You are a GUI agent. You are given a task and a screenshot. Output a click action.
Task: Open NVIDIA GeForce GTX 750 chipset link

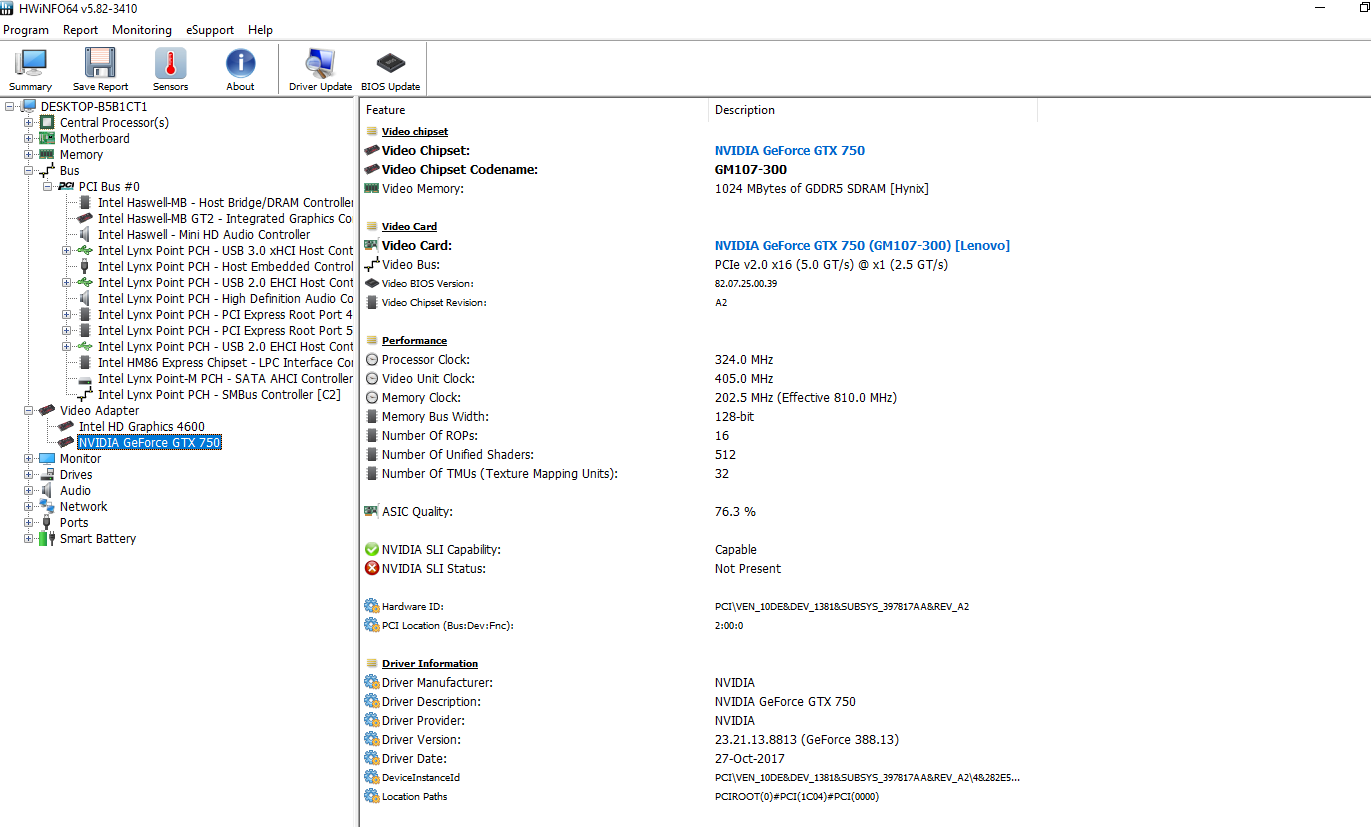pyautogui.click(x=790, y=150)
